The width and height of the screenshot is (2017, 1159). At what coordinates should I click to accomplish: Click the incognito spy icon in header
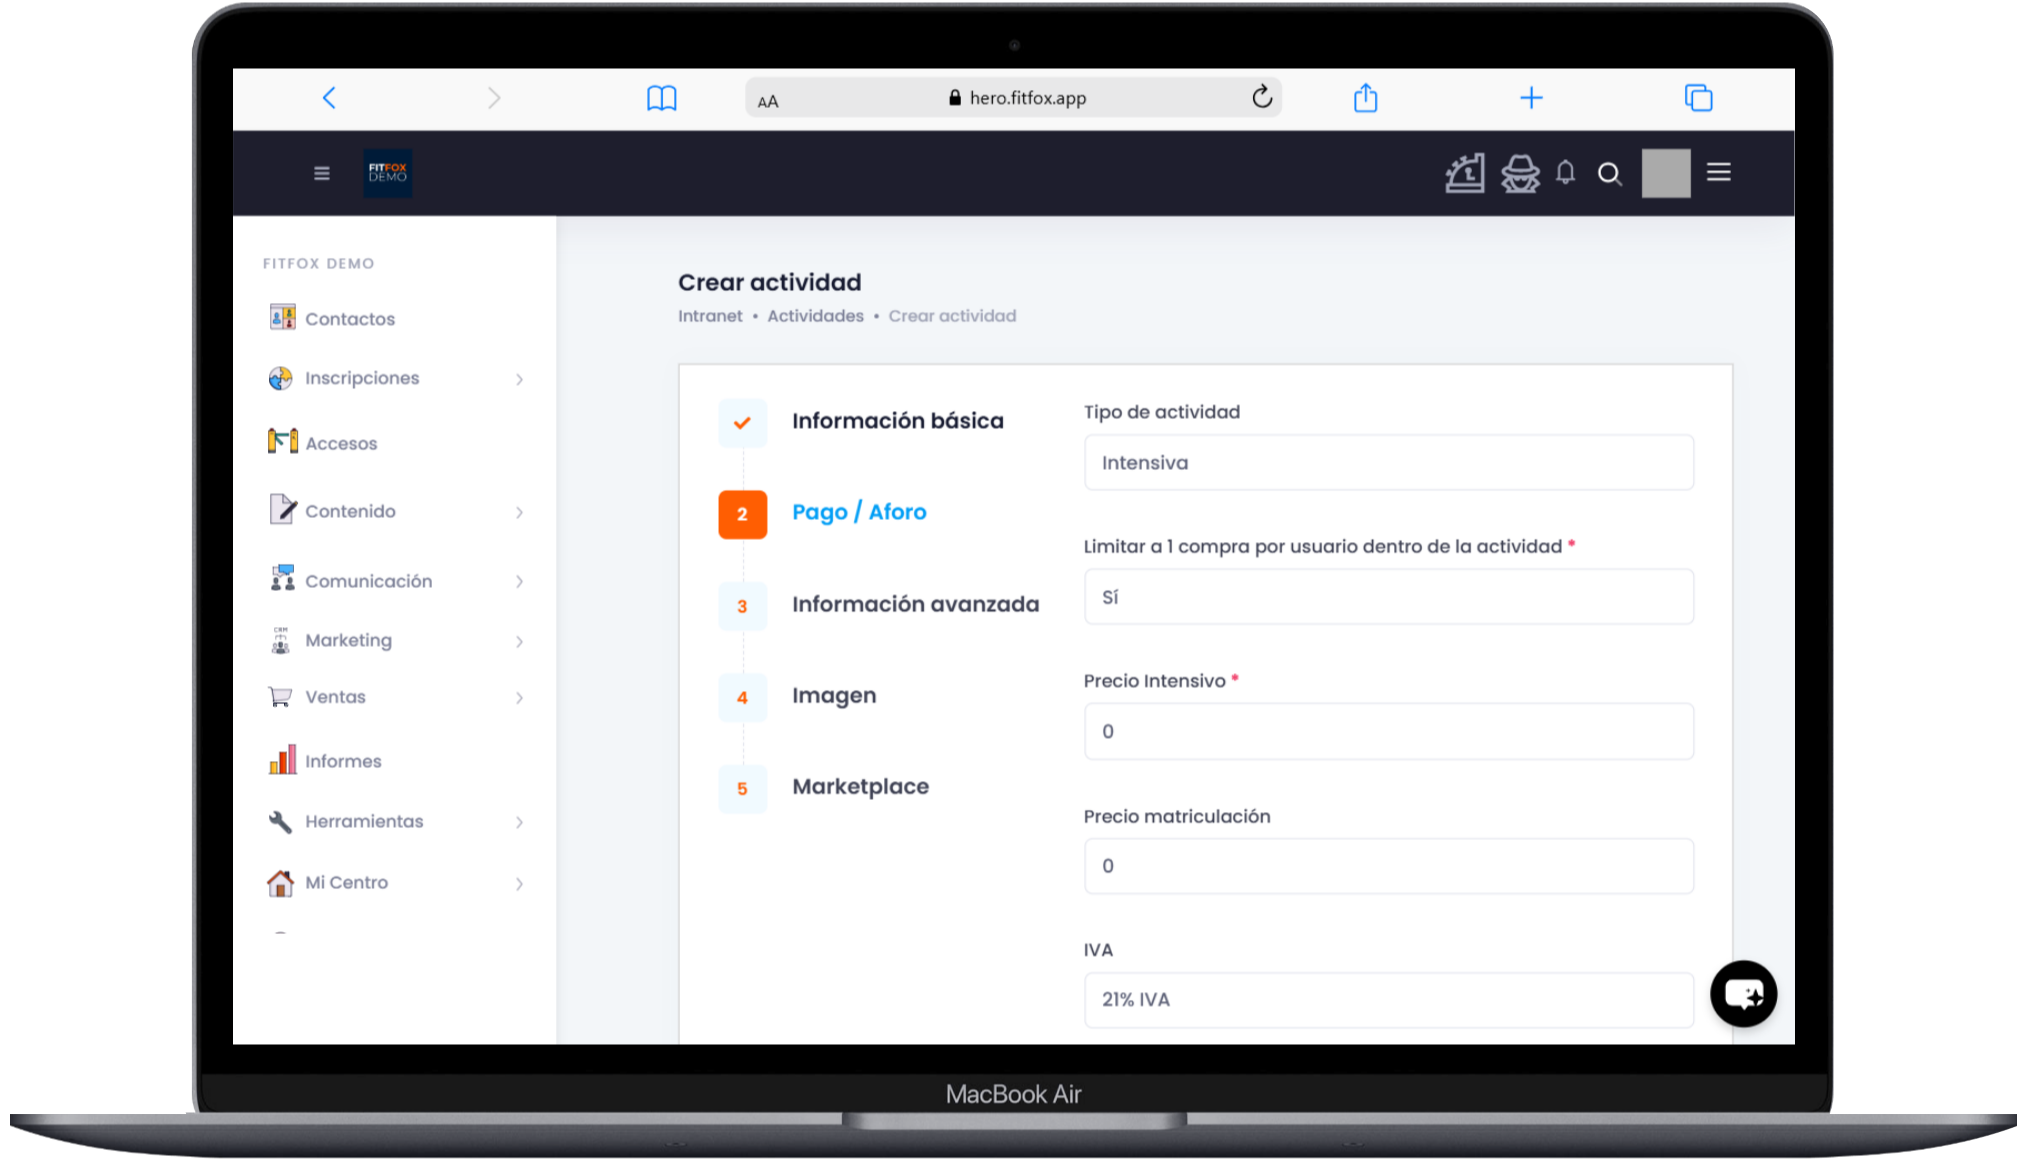click(1519, 173)
